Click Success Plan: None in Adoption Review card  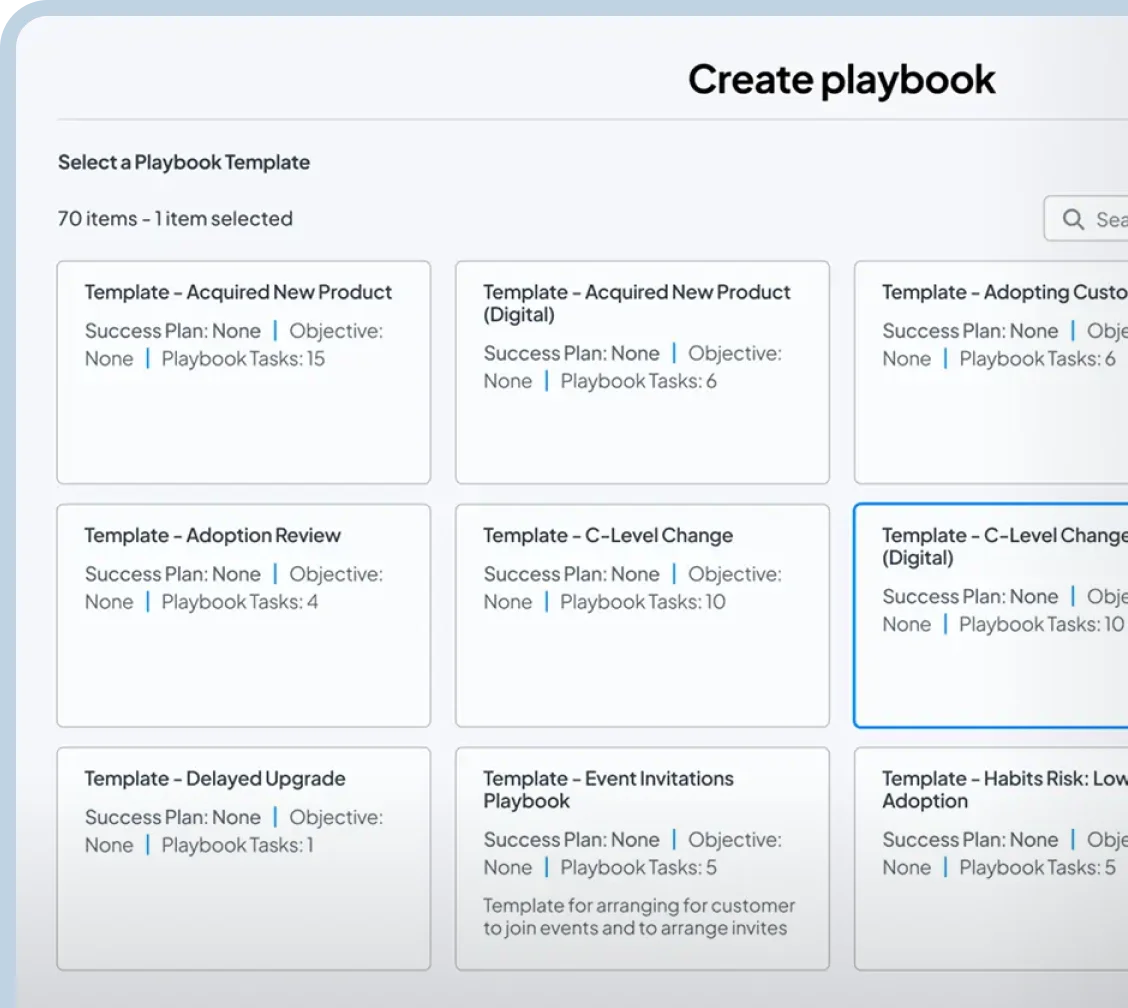pyautogui.click(x=172, y=574)
